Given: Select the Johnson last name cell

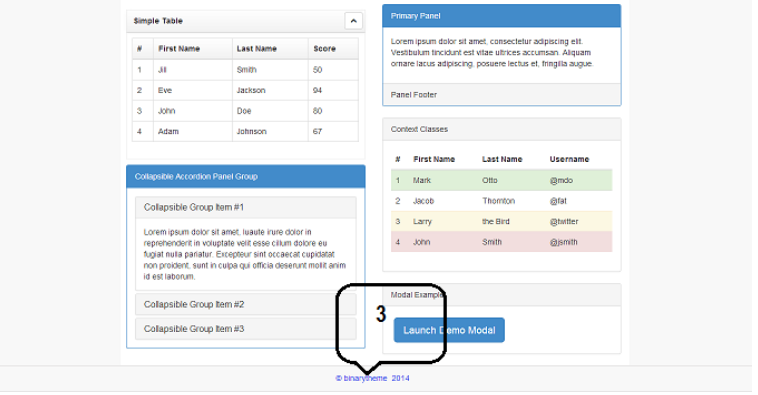Looking at the screenshot, I should click(251, 132).
